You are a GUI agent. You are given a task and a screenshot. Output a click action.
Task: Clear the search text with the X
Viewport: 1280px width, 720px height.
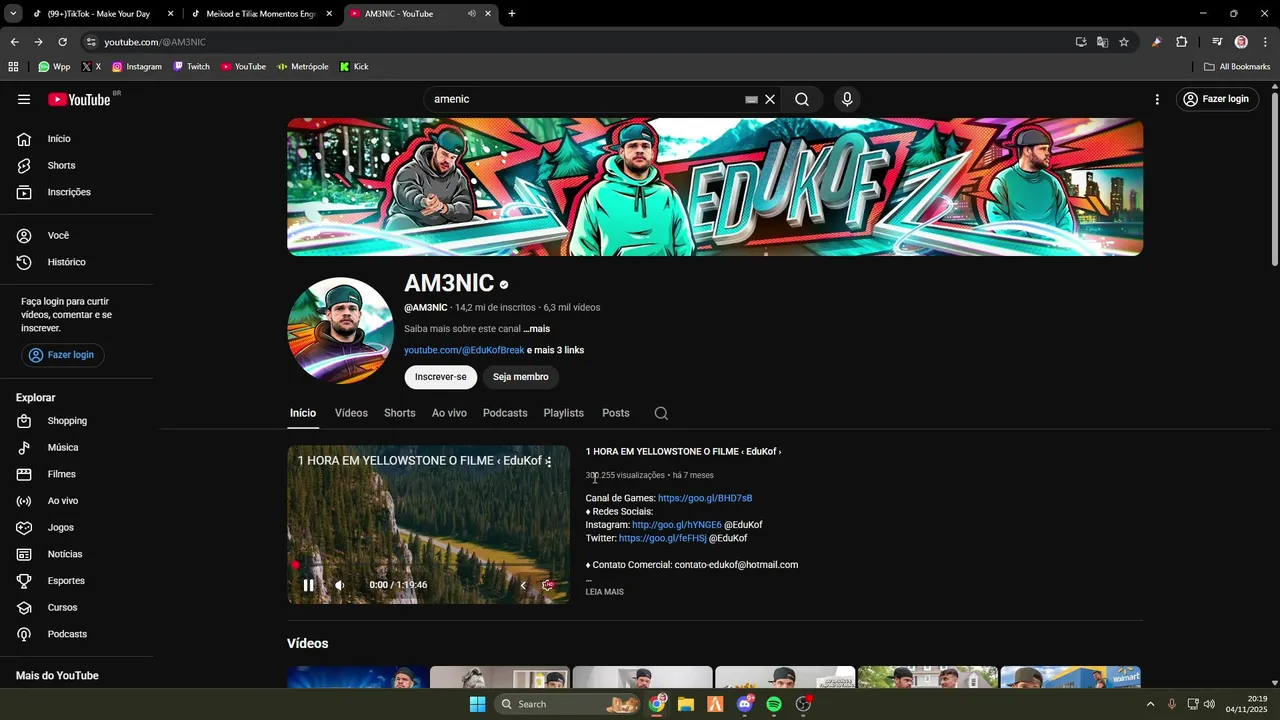click(770, 99)
